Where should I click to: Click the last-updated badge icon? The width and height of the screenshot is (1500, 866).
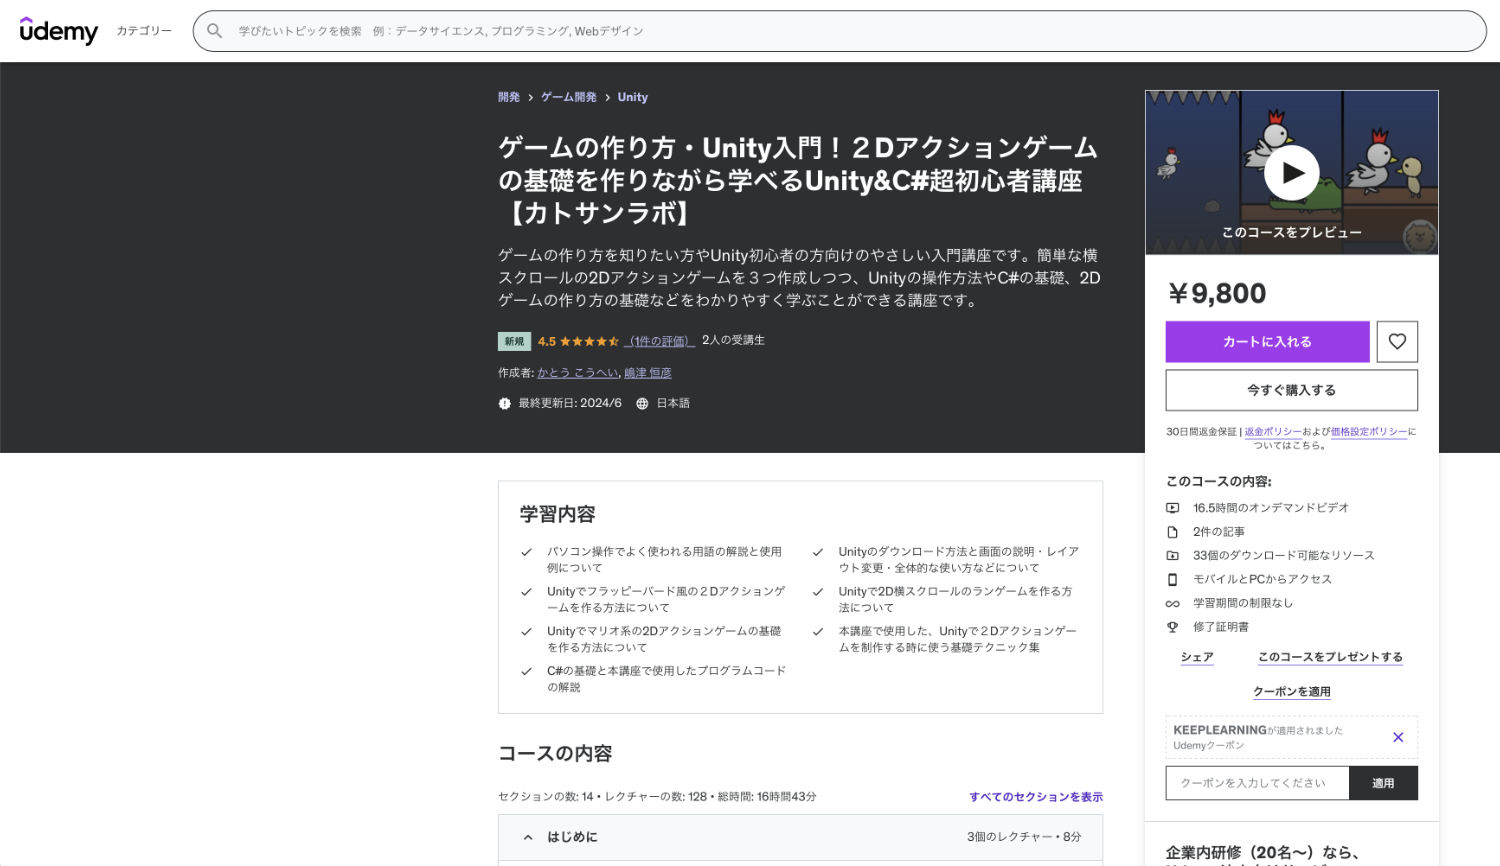[504, 403]
